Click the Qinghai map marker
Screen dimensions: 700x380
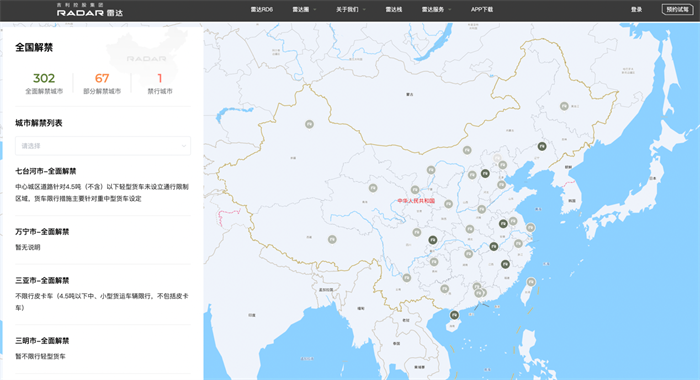(x=373, y=188)
